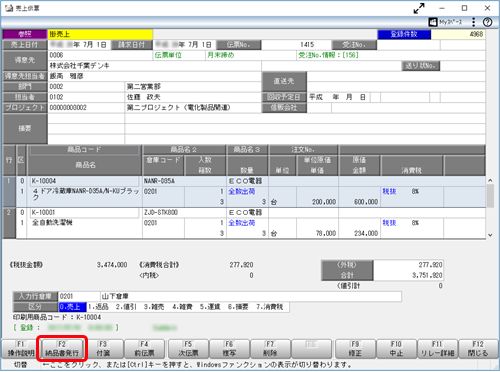Click amount 600,000 cell
The width and height of the screenshot is (500, 372).
tap(359, 202)
